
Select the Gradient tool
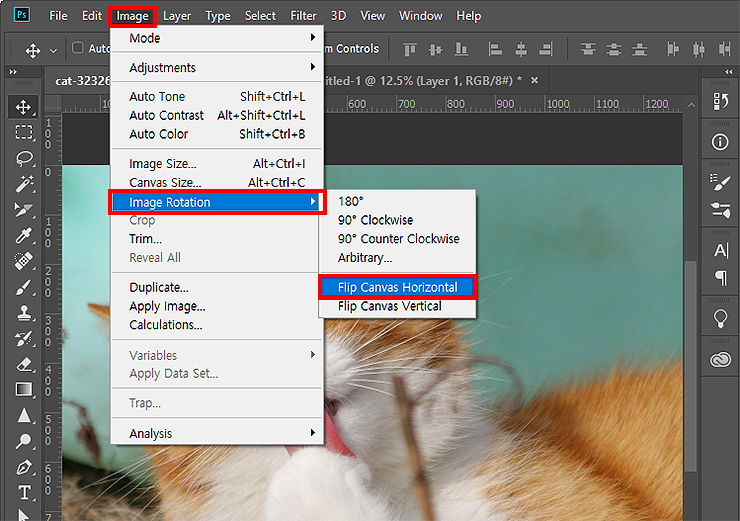[x=23, y=390]
